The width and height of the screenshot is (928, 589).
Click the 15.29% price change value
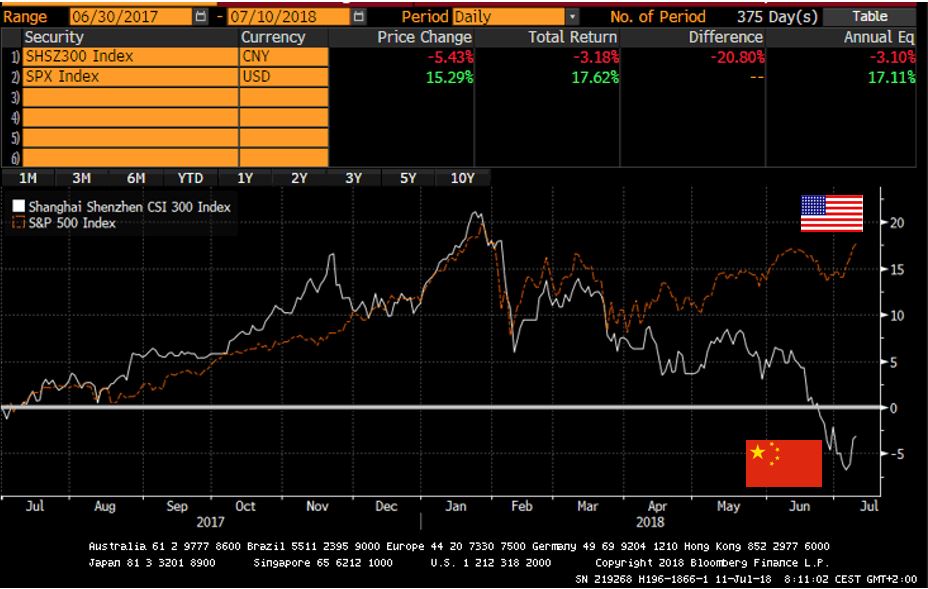[449, 78]
